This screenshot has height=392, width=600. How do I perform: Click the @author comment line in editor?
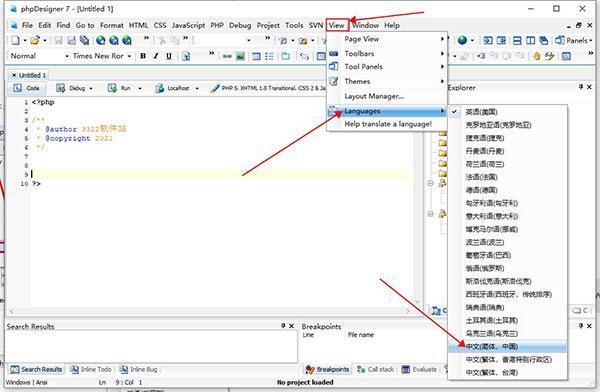(82, 129)
